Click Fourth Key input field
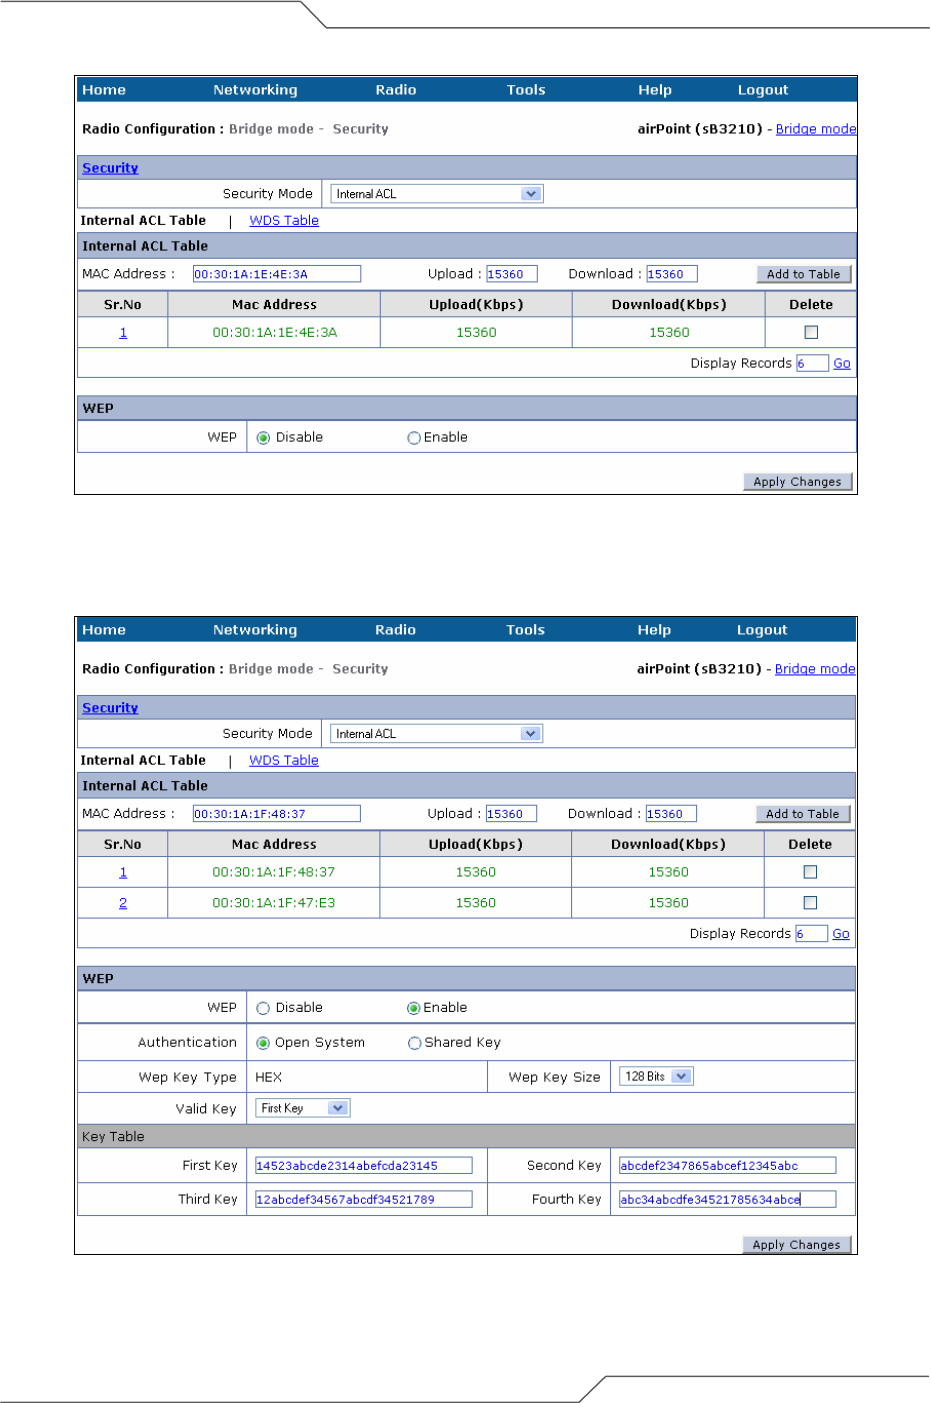Image resolution: width=931 pixels, height=1403 pixels. pos(728,1199)
